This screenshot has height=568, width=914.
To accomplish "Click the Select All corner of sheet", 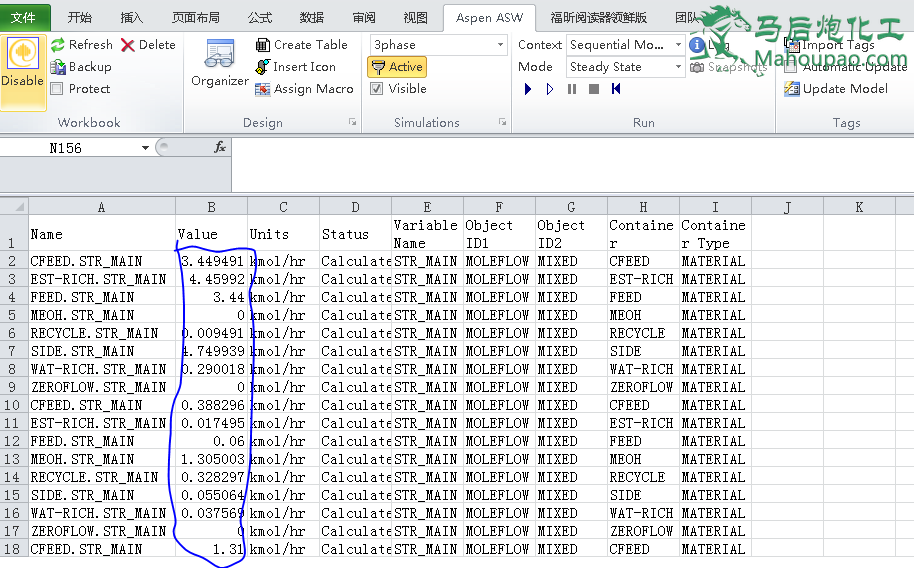I will tap(14, 207).
